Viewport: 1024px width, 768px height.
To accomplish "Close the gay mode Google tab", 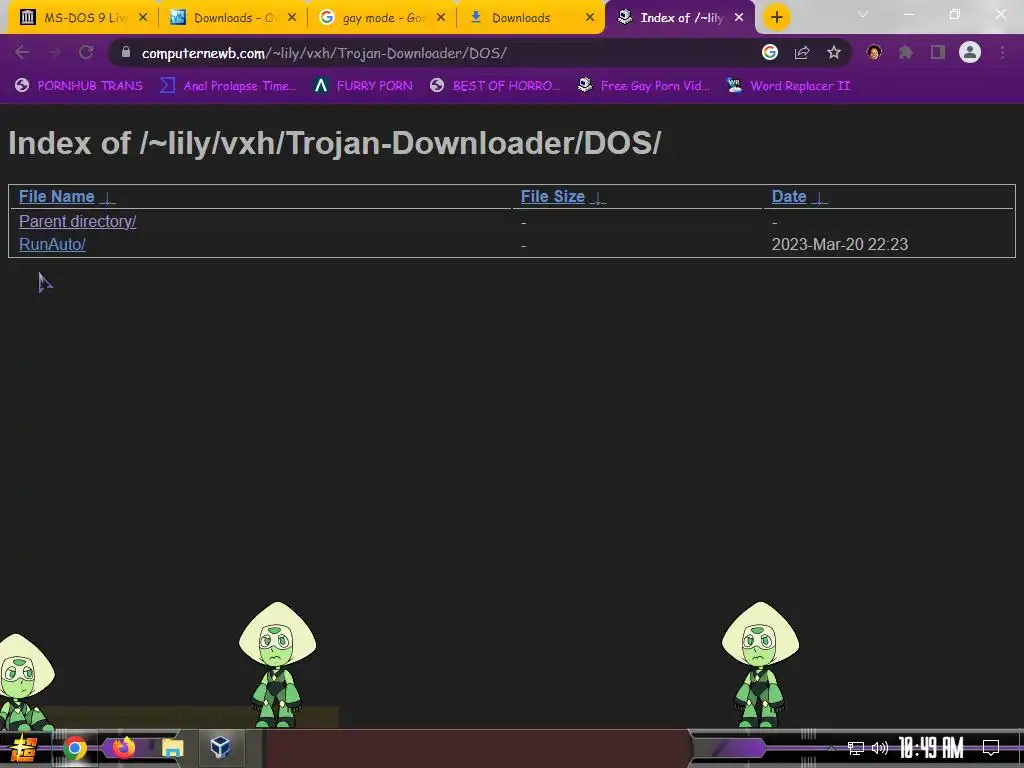I will coord(441,18).
